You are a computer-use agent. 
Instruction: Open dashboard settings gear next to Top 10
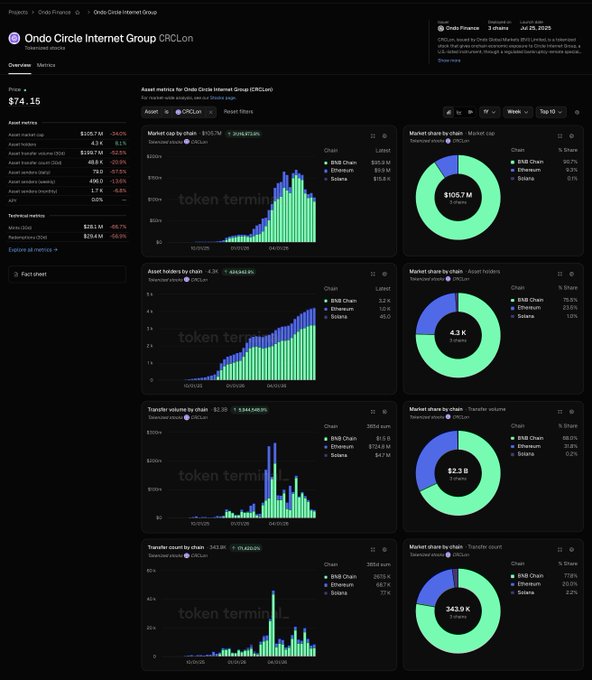(x=577, y=112)
